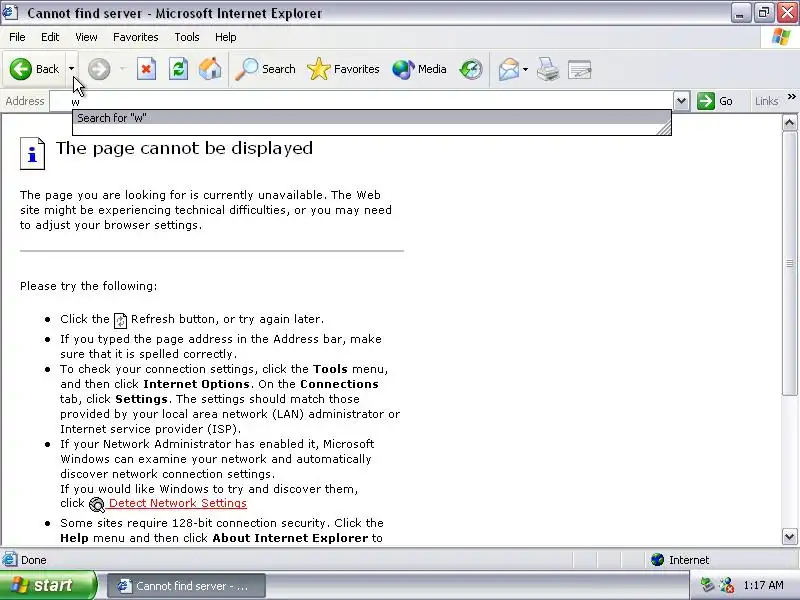Open the Search magnifier toolbar button
Viewport: 800px width, 600px height.
pos(265,69)
